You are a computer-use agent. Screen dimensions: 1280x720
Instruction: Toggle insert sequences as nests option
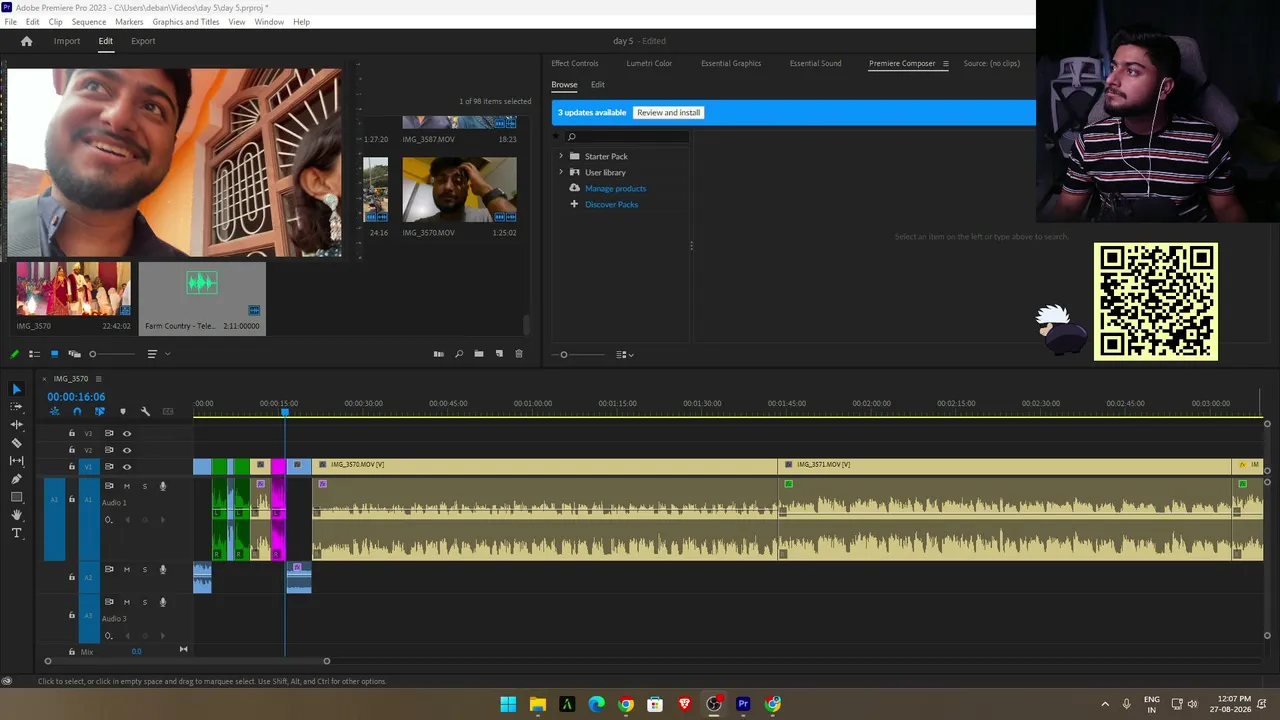click(54, 411)
